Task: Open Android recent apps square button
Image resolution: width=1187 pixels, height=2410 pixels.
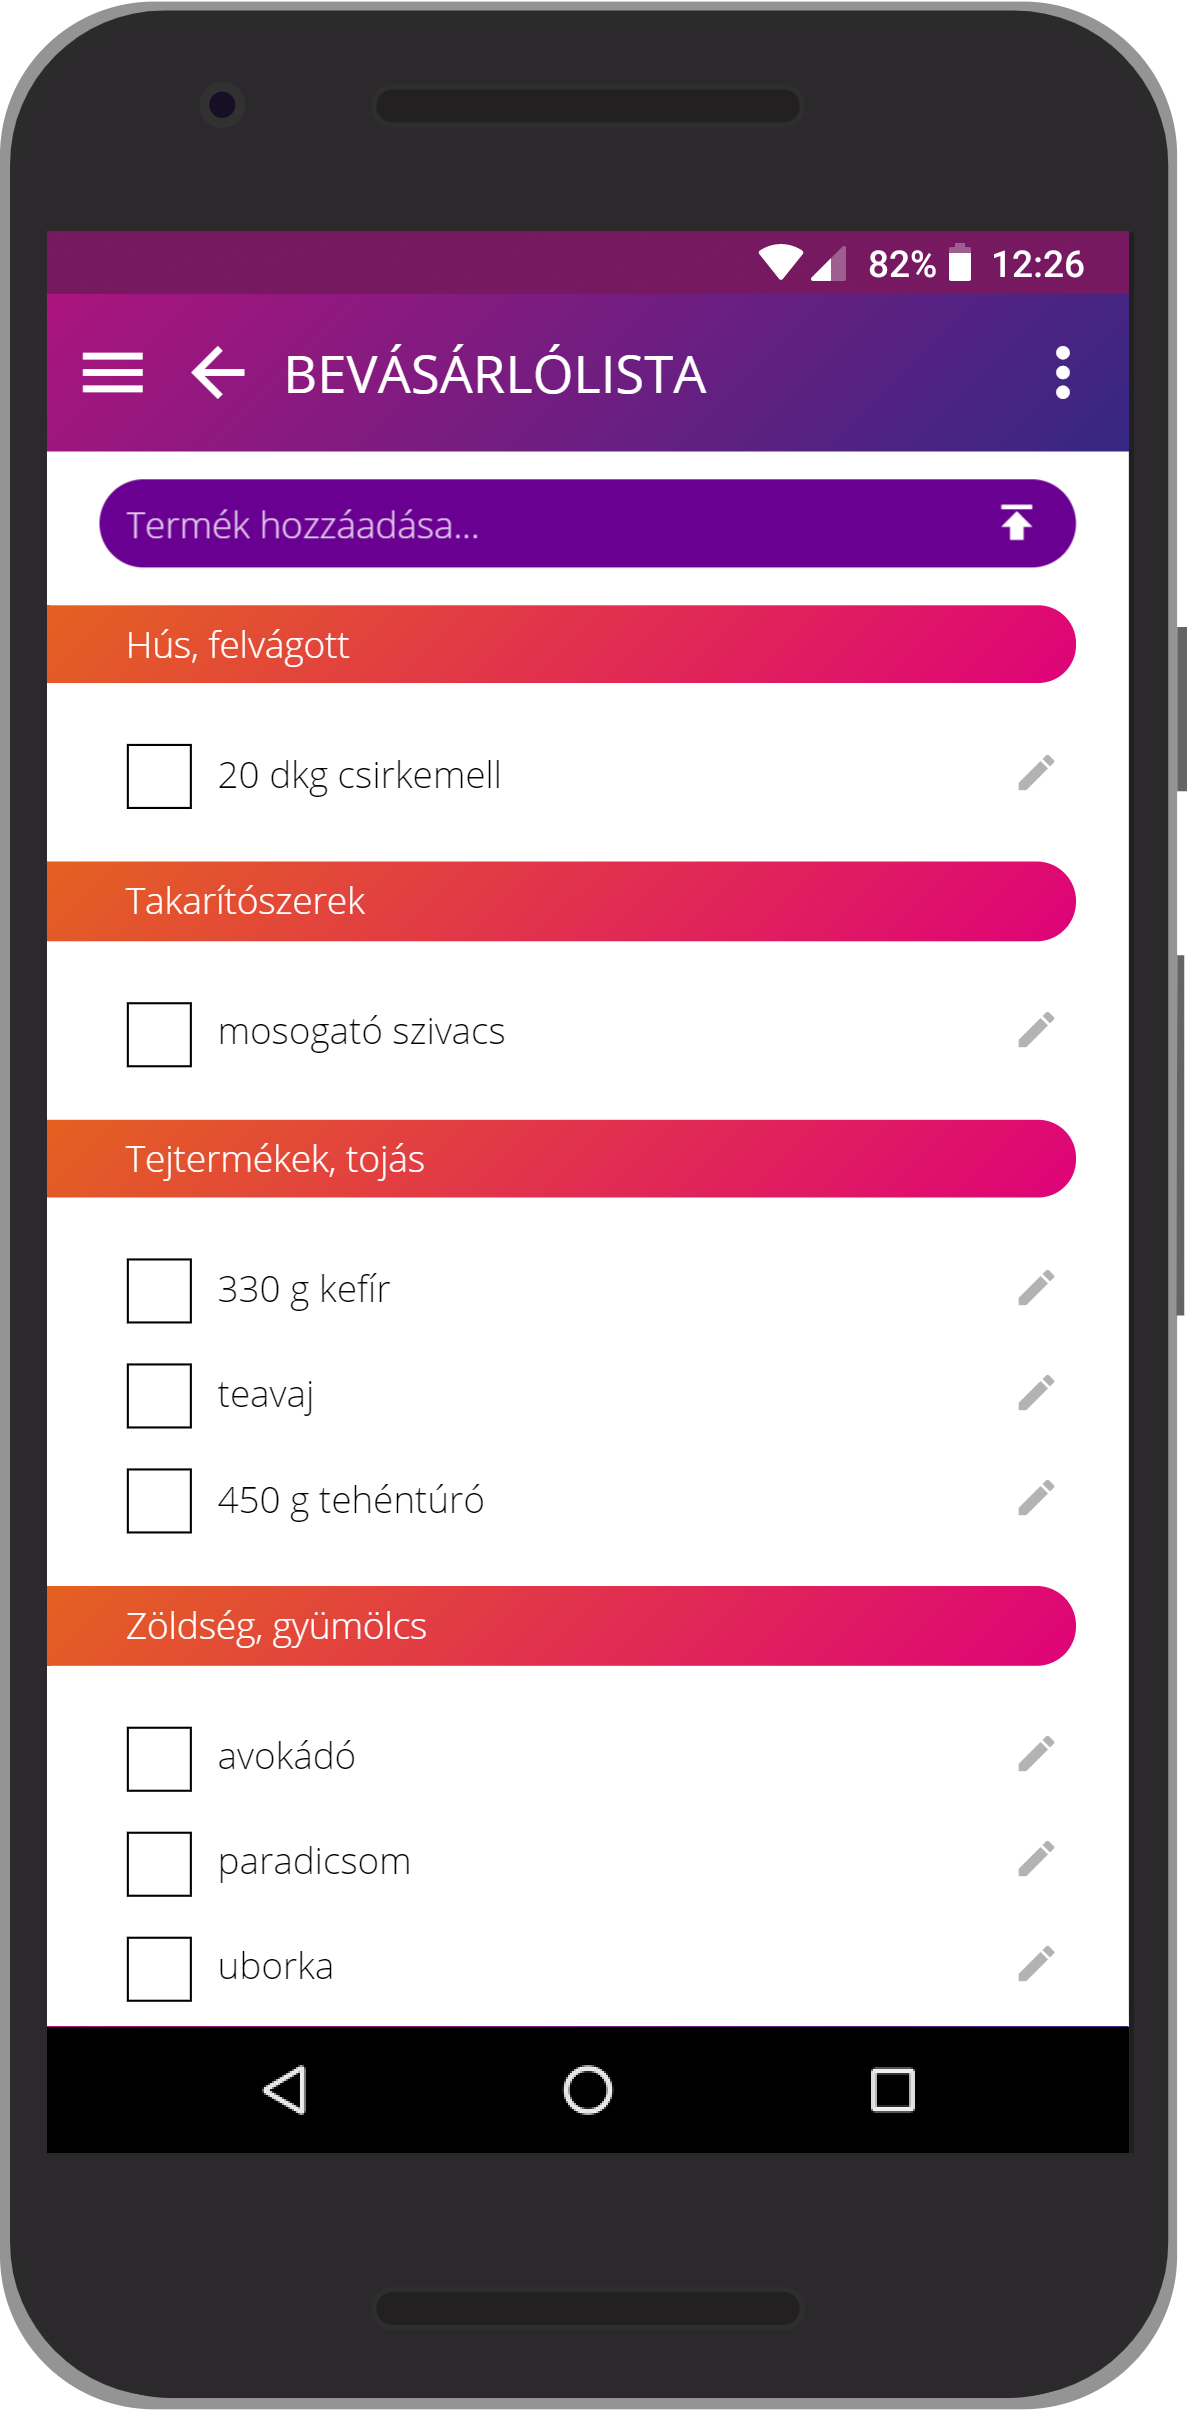Action: (892, 2090)
